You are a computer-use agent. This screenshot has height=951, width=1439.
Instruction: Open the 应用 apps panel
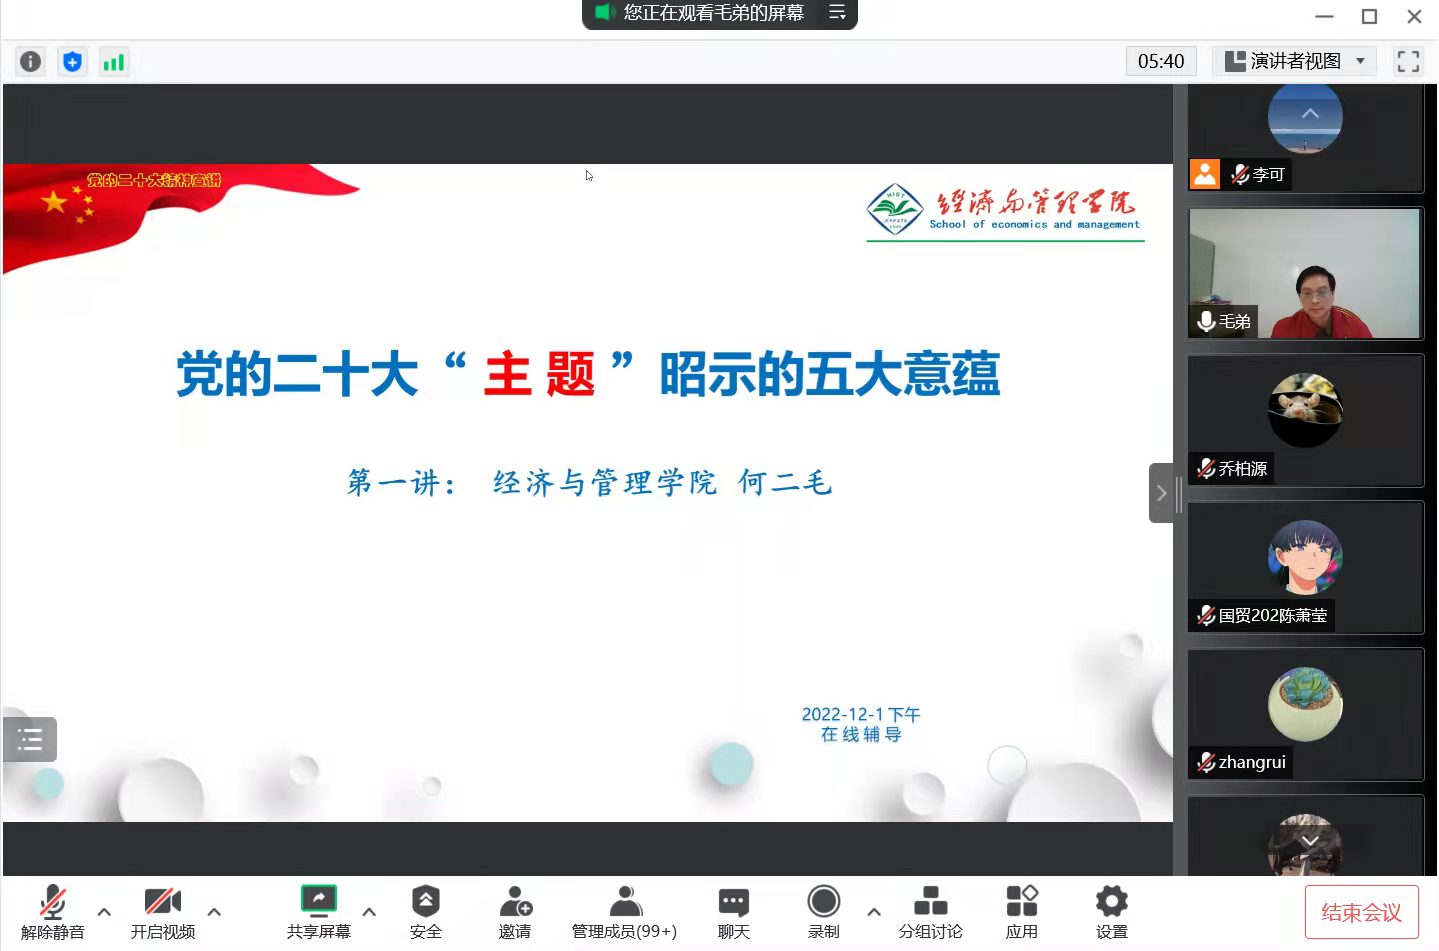click(1021, 911)
